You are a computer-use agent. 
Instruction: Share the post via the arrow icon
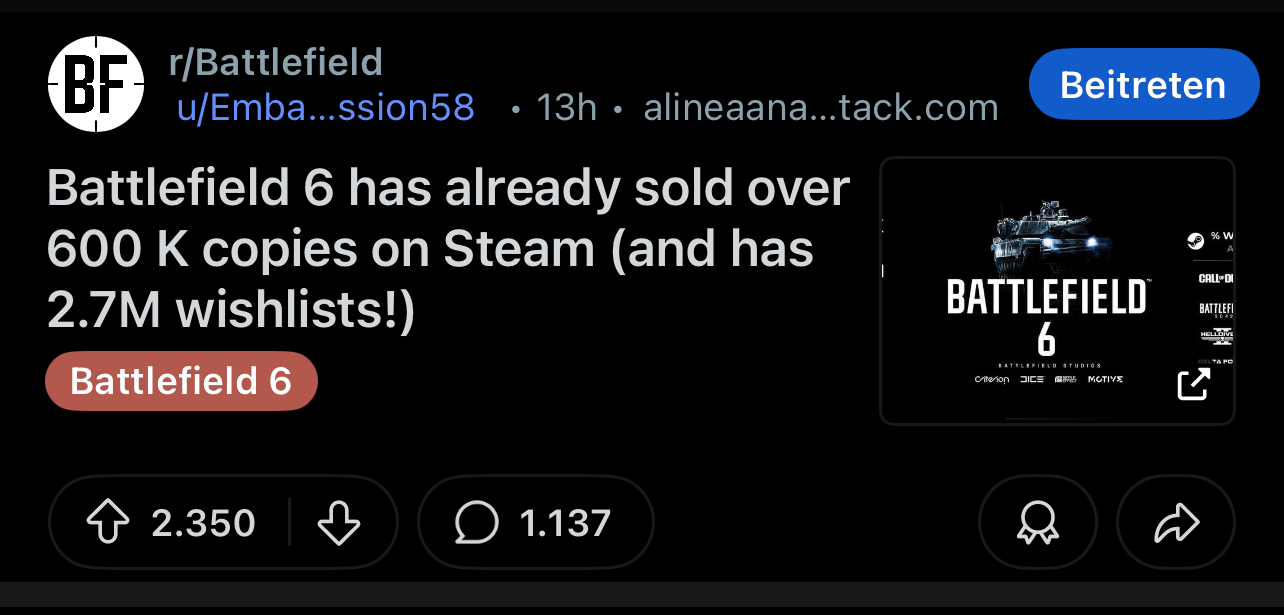click(x=1175, y=523)
